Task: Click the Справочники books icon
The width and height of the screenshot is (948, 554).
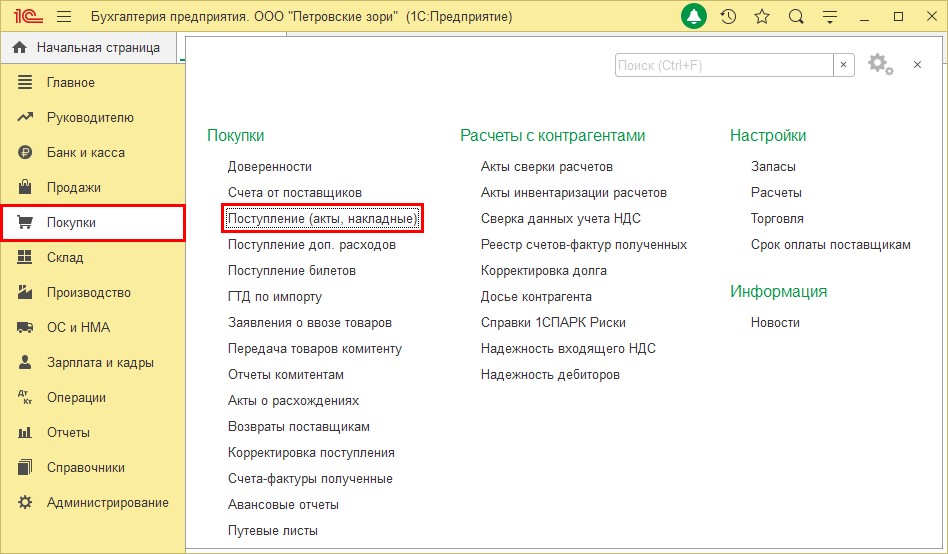Action: point(25,467)
